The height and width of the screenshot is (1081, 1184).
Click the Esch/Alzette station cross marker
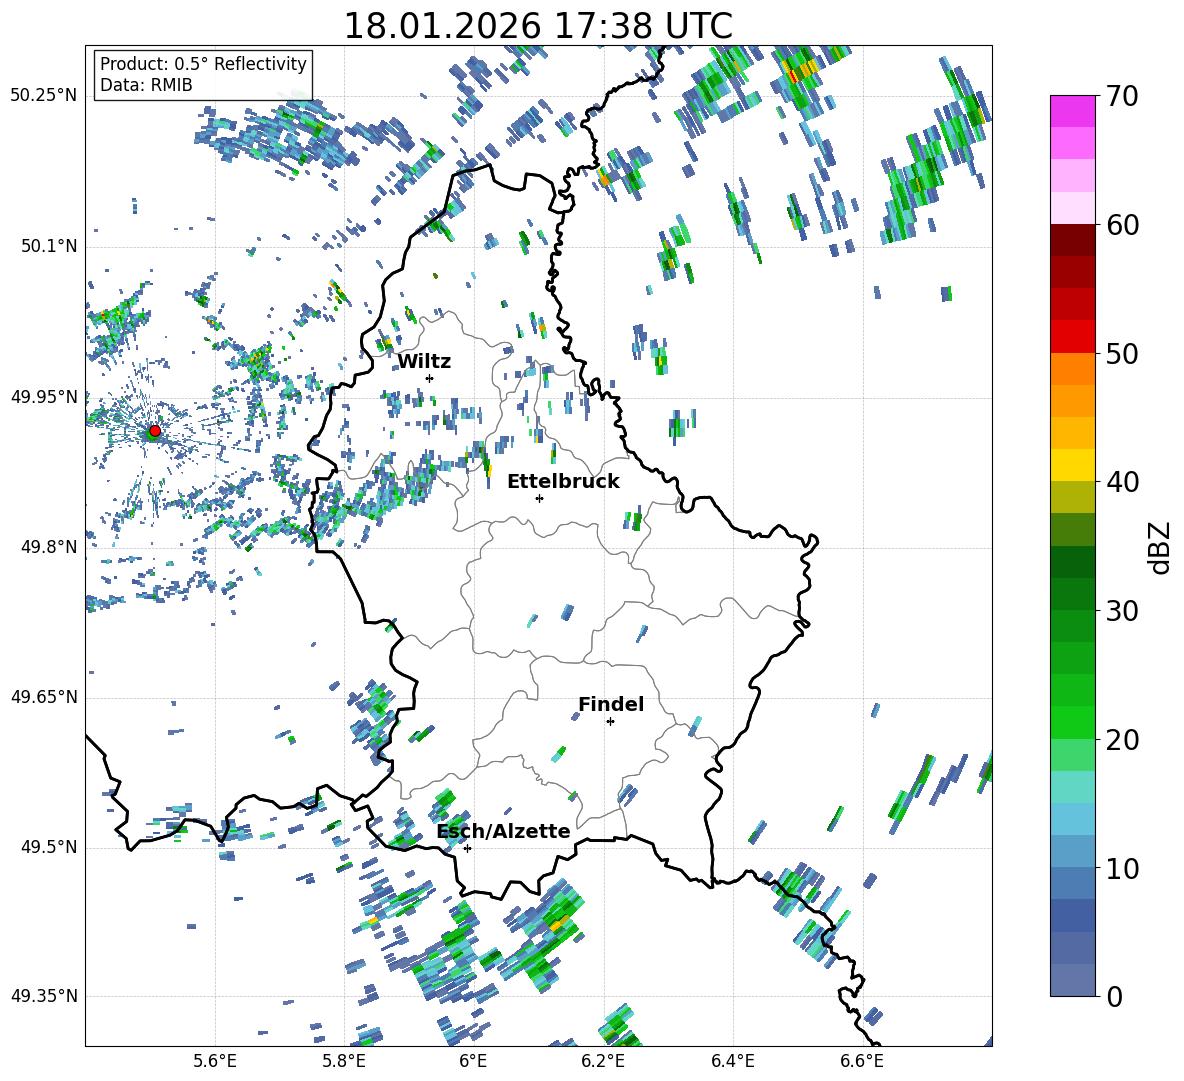(467, 848)
